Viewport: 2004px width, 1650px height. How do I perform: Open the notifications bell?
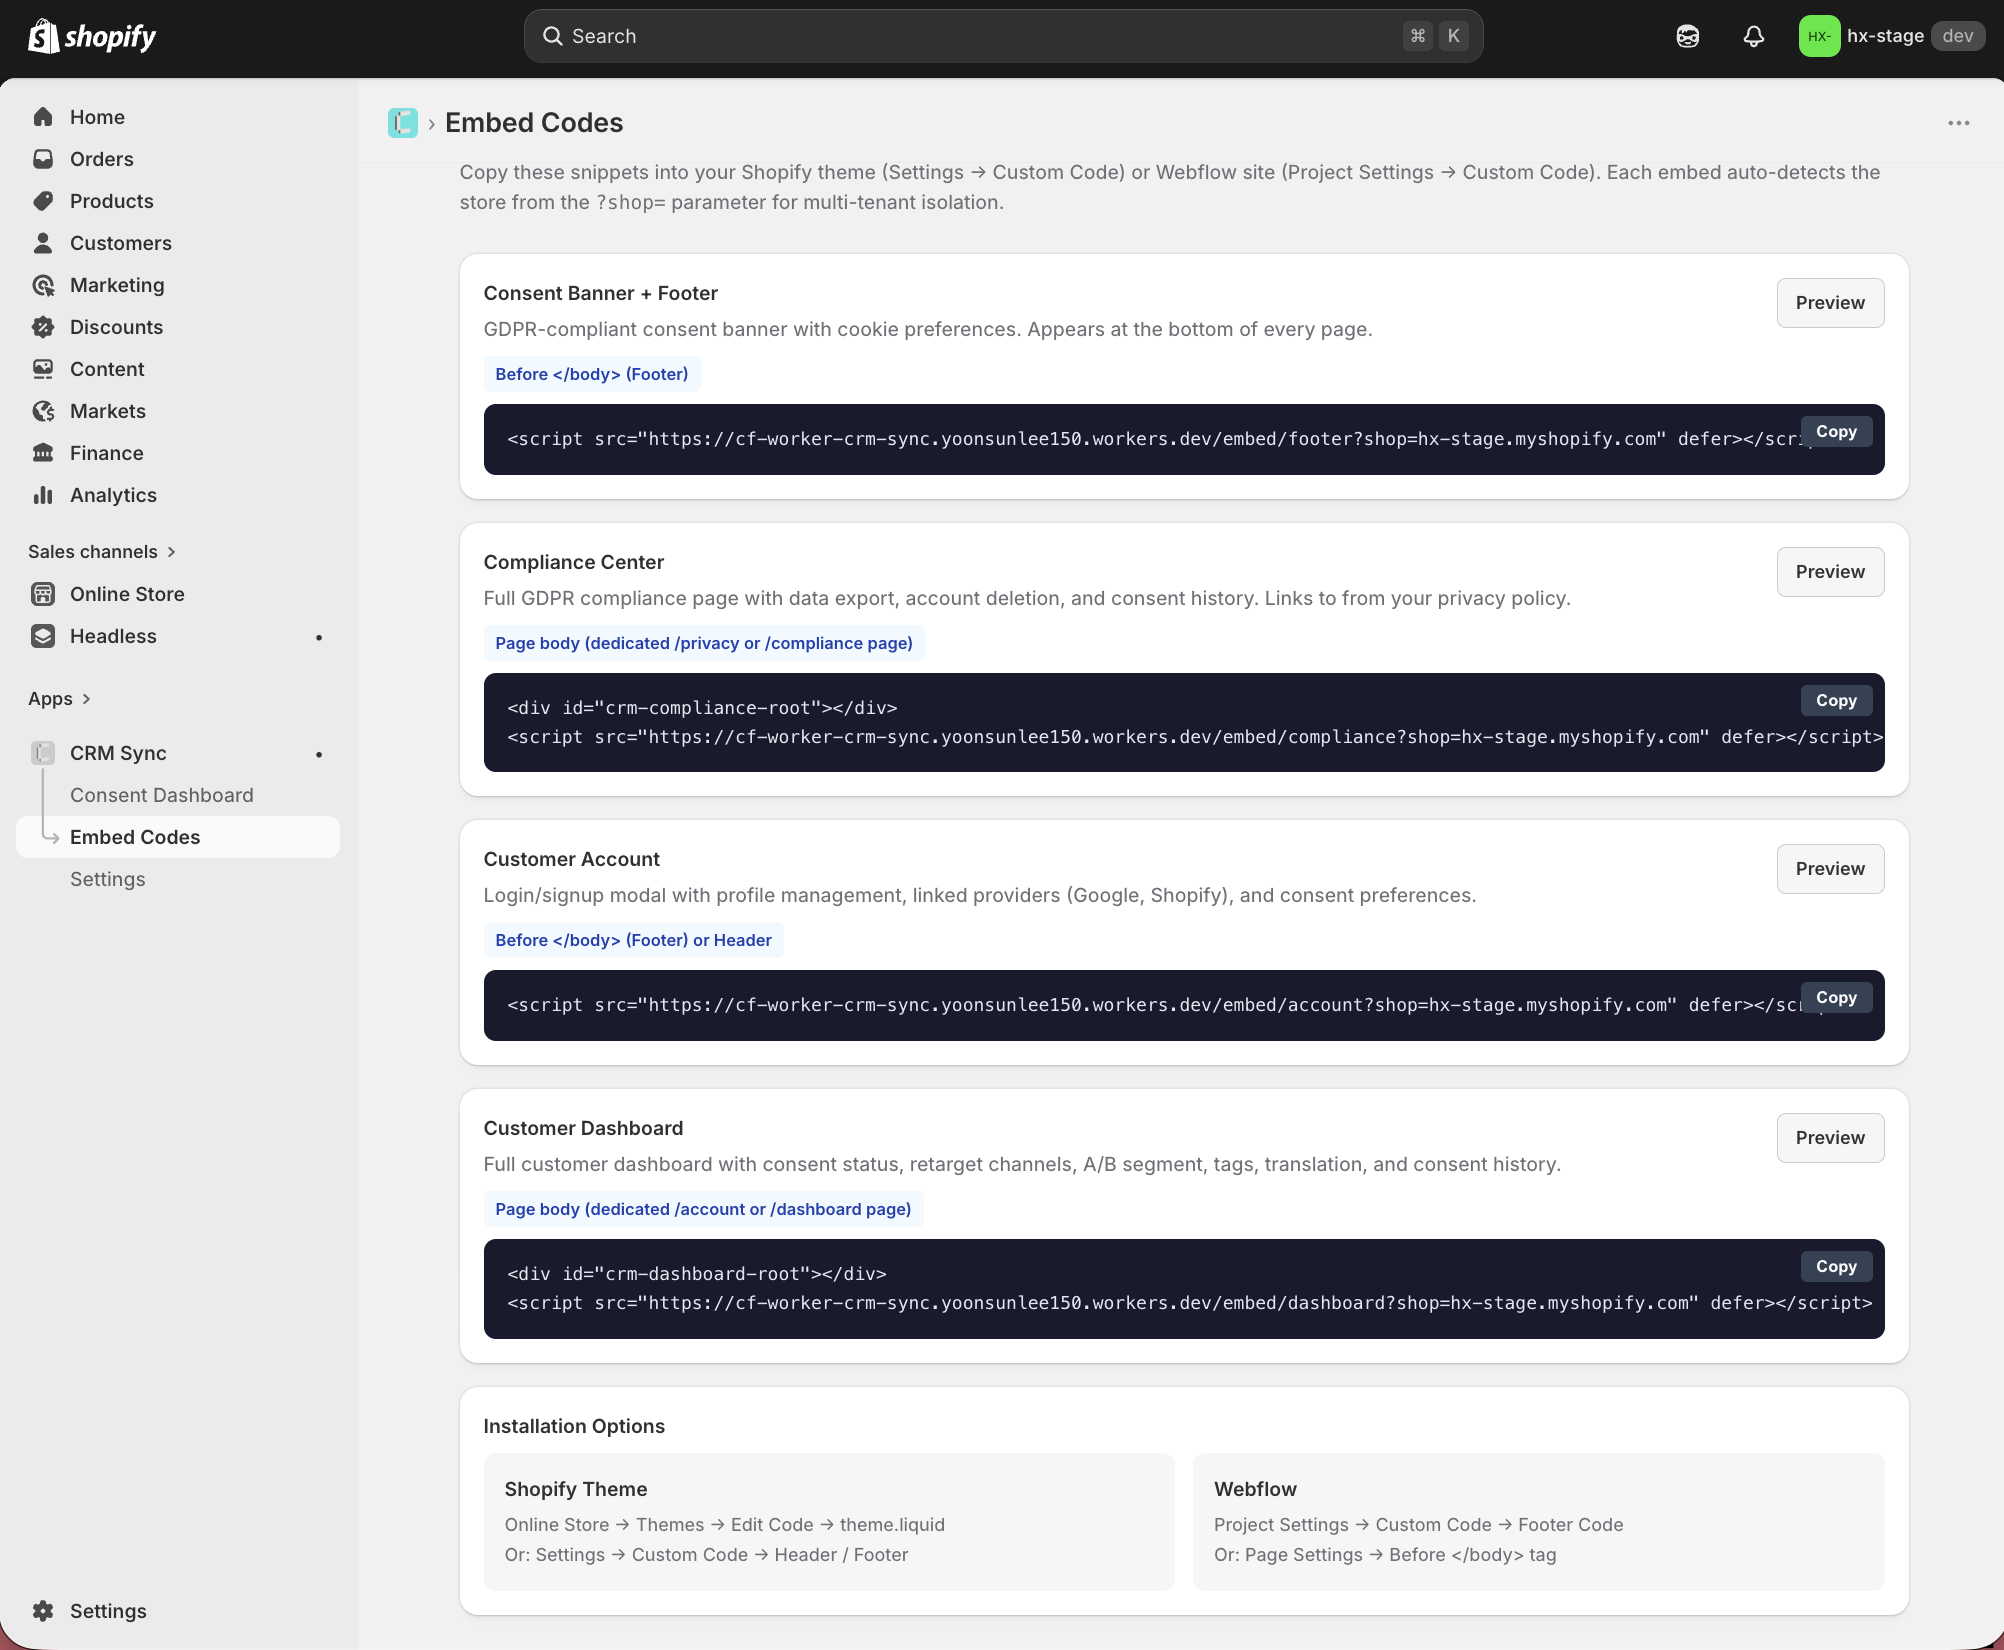1754,37
